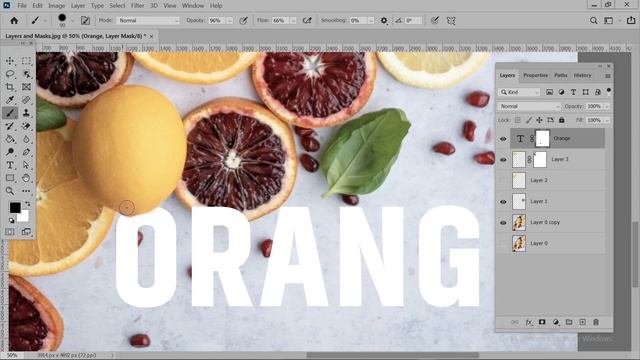Add a layer mask from panel bottom
This screenshot has height=360, width=640.
542,322
